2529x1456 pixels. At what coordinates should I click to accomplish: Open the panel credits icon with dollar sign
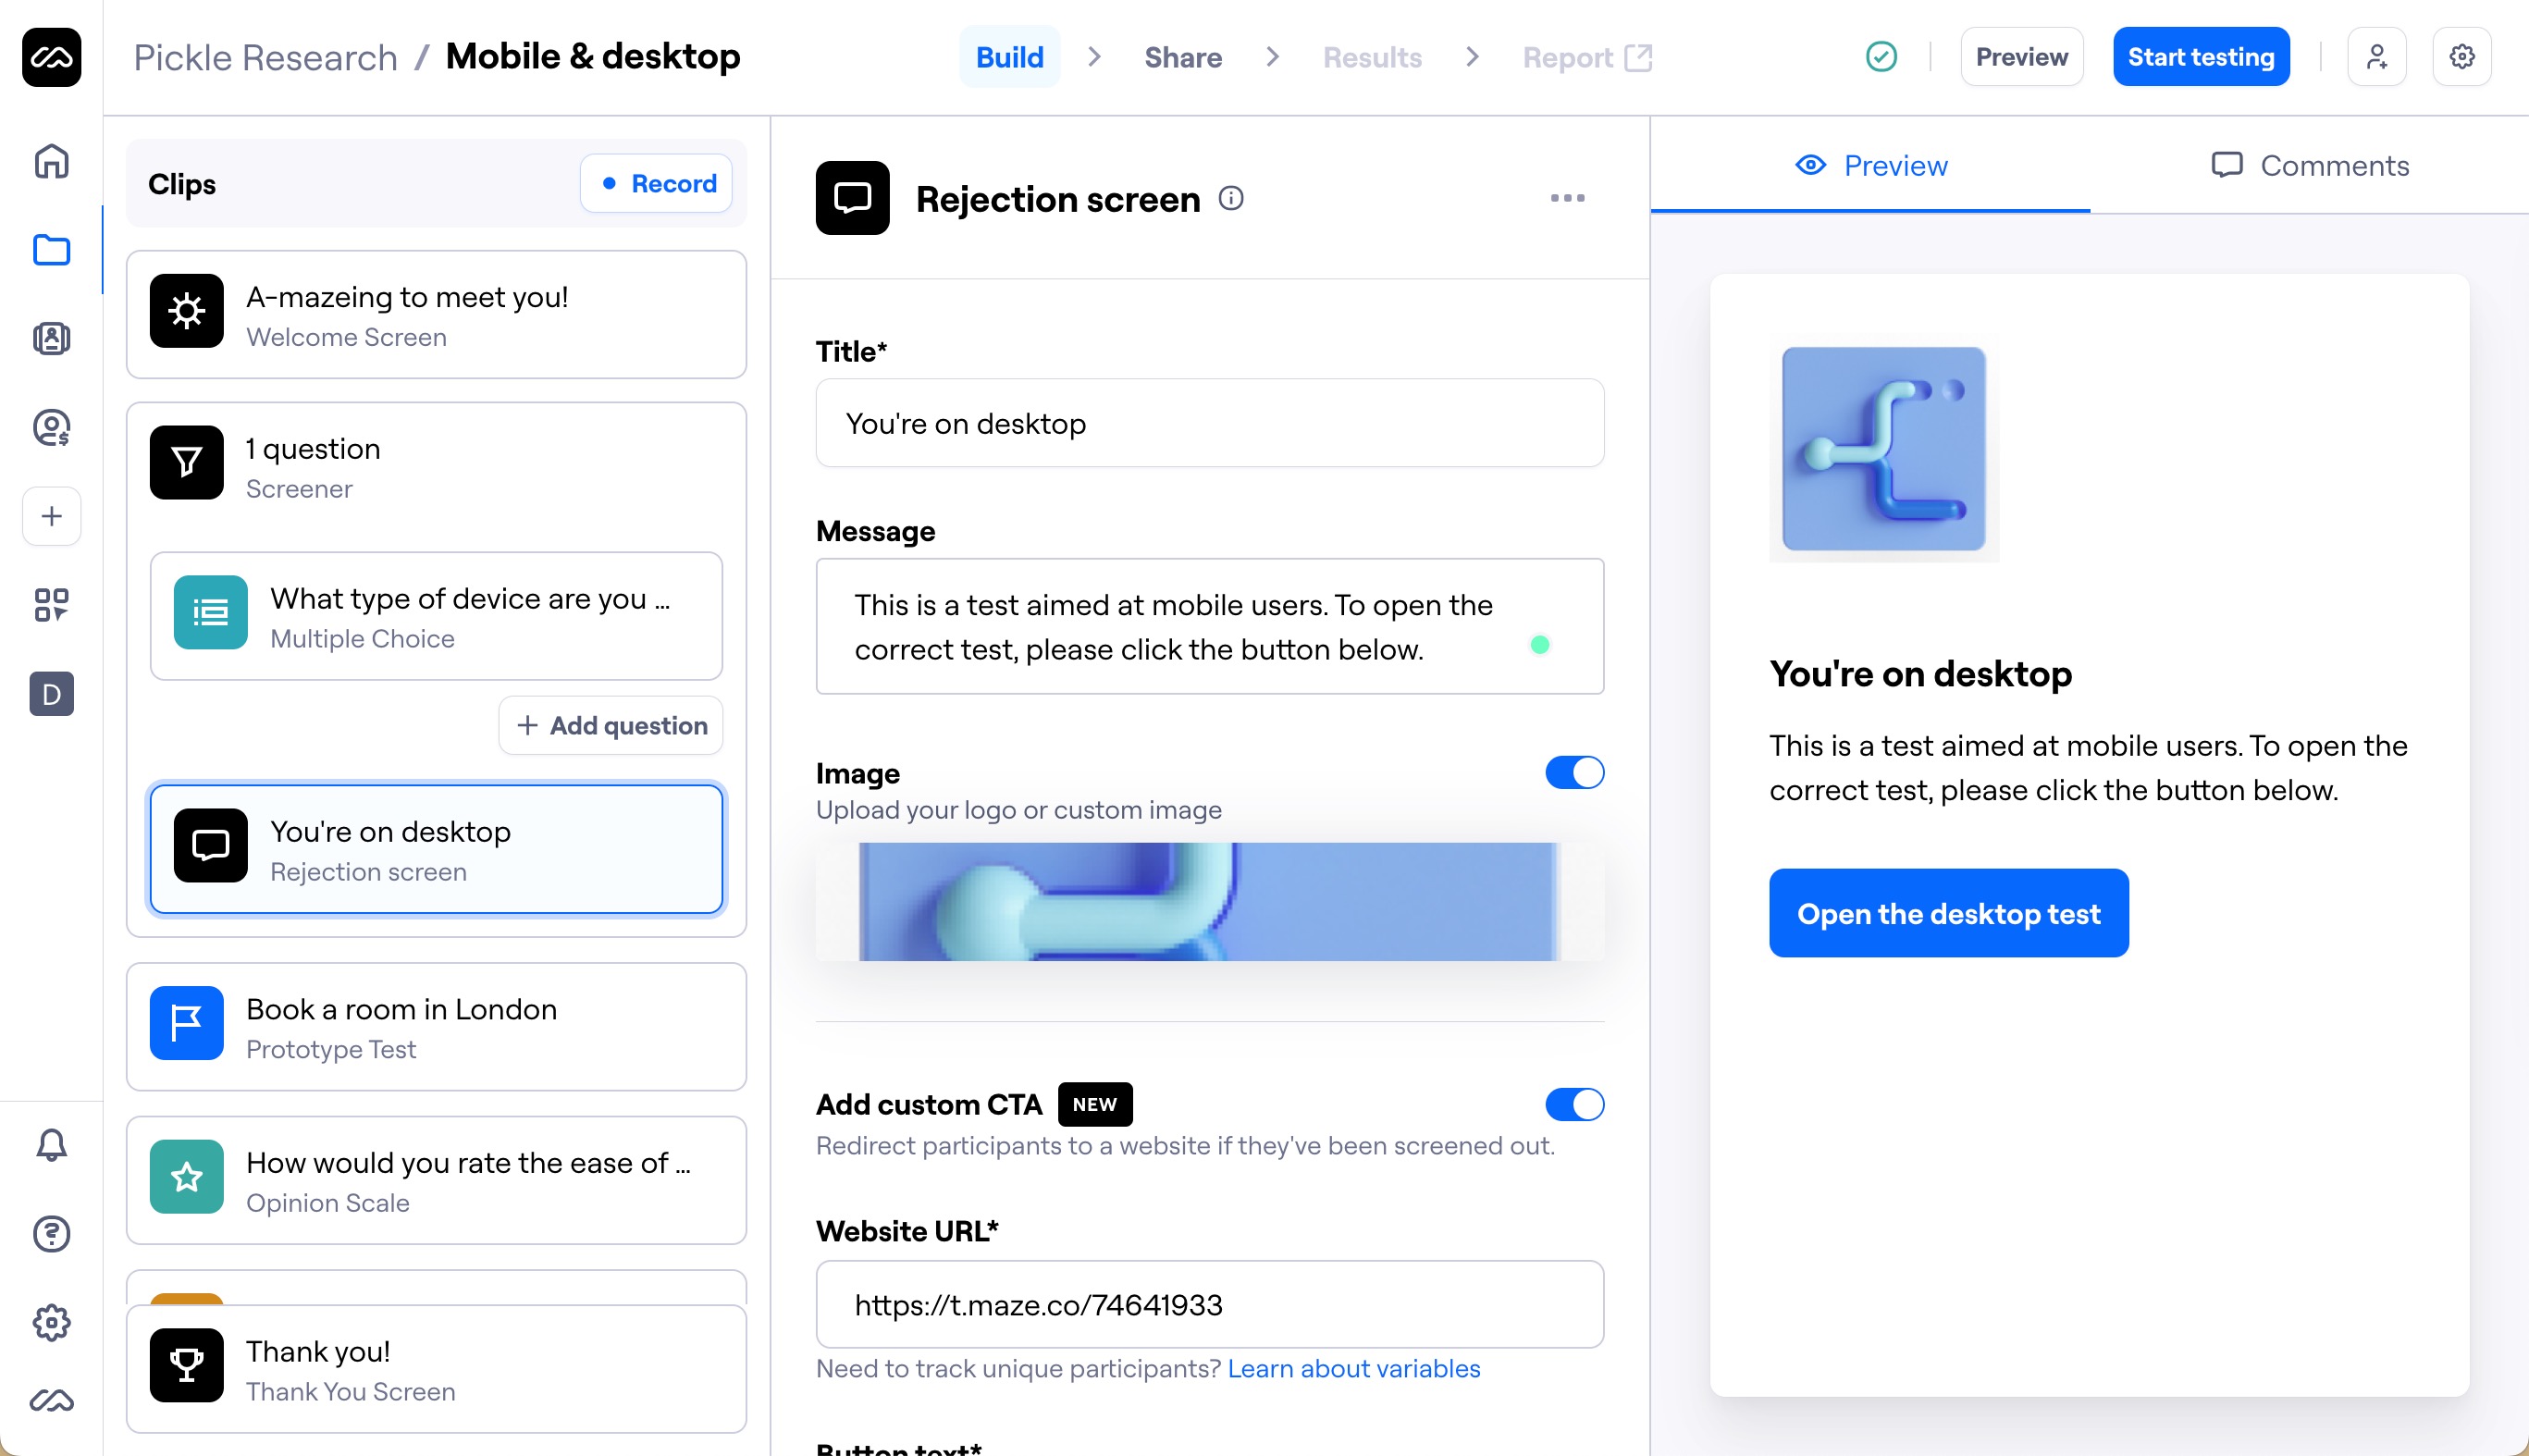[x=51, y=428]
